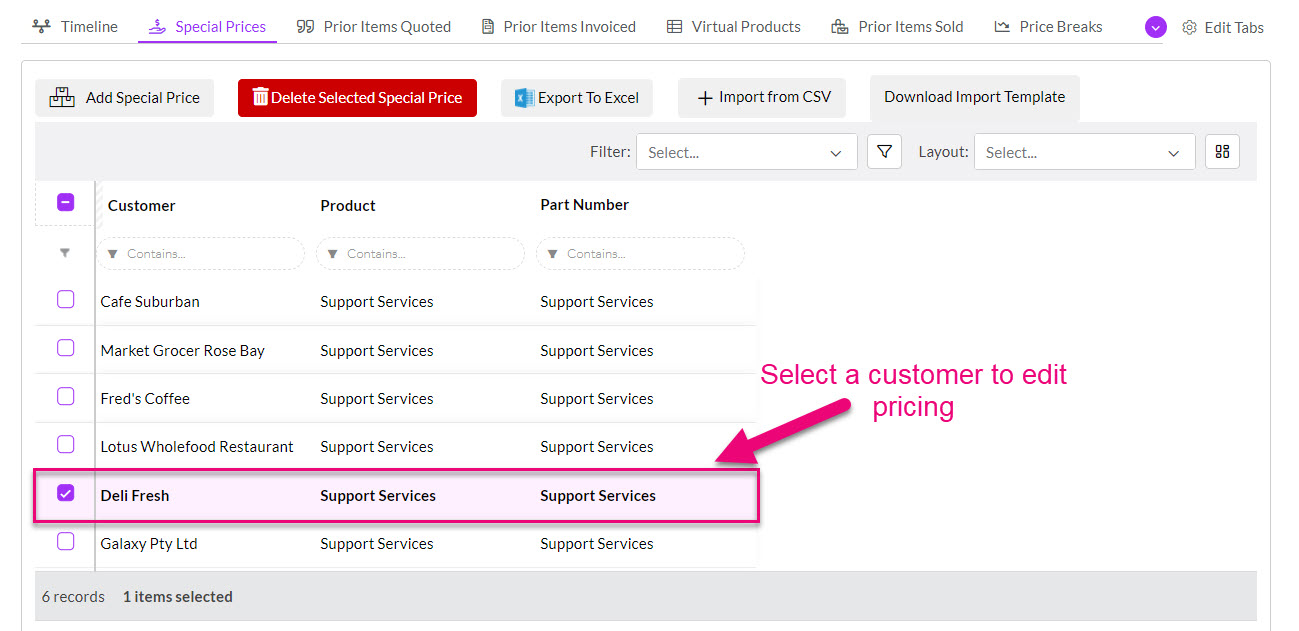Open the Filter Select dropdown

point(746,152)
